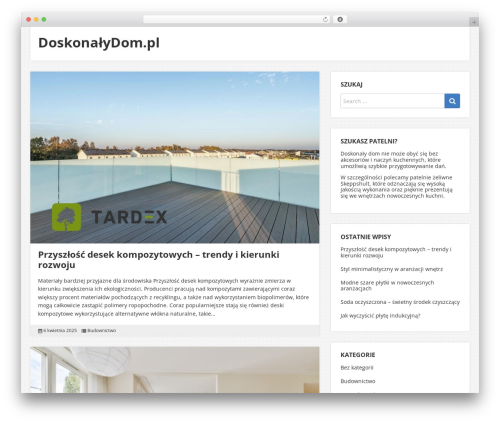Click the TARDEX wordmark on the image
The width and height of the screenshot is (500, 423).
click(129, 217)
